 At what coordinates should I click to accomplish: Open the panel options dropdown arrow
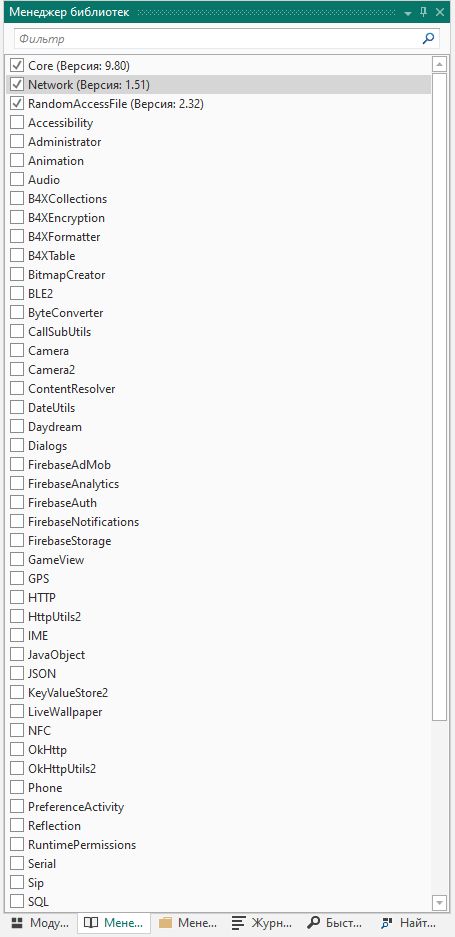point(408,13)
